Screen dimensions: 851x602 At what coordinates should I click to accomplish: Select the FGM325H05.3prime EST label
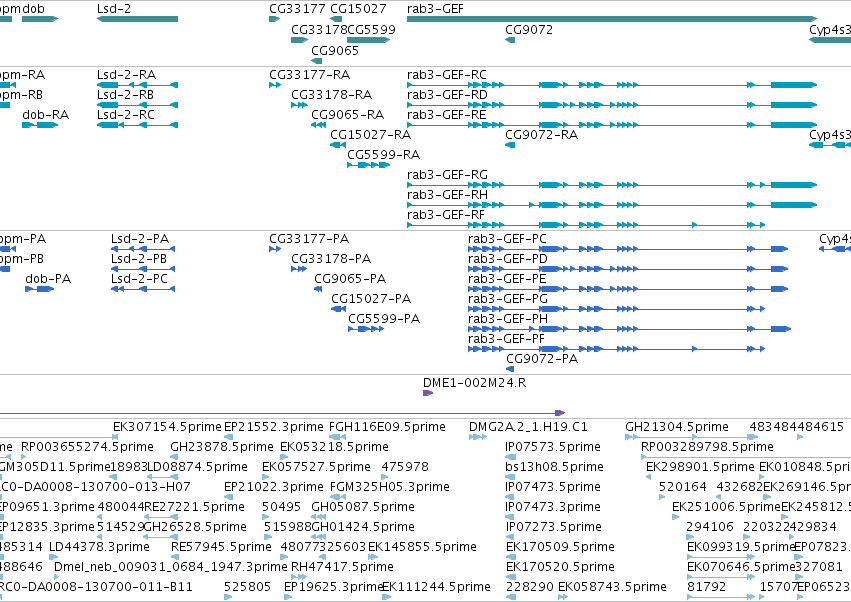click(390, 487)
